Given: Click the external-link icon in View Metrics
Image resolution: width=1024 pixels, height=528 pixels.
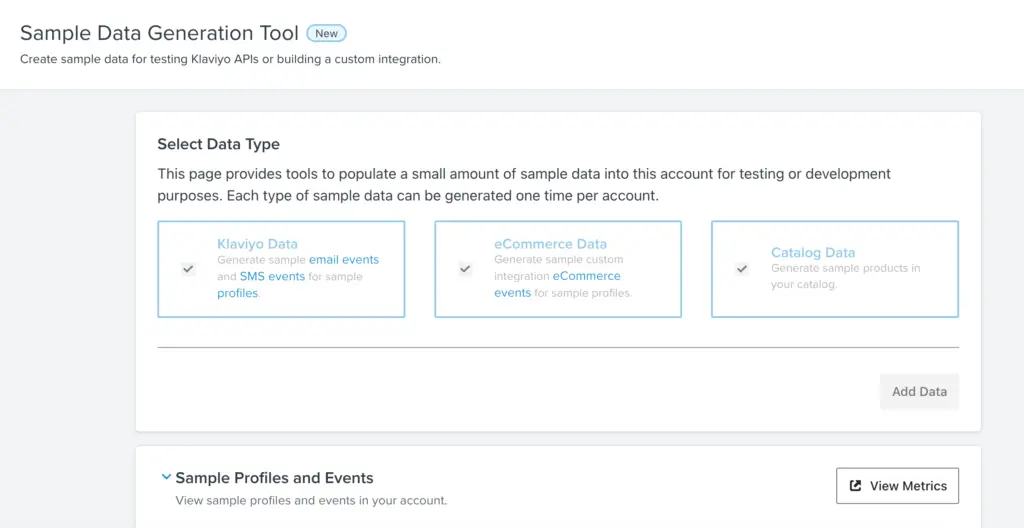Looking at the screenshot, I should point(855,486).
